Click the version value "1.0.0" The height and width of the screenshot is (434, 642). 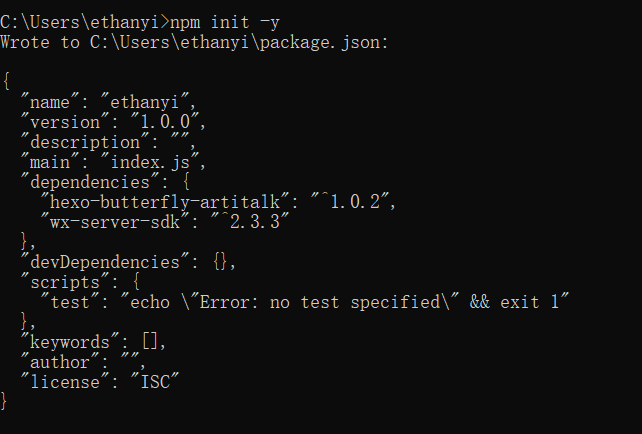165,122
